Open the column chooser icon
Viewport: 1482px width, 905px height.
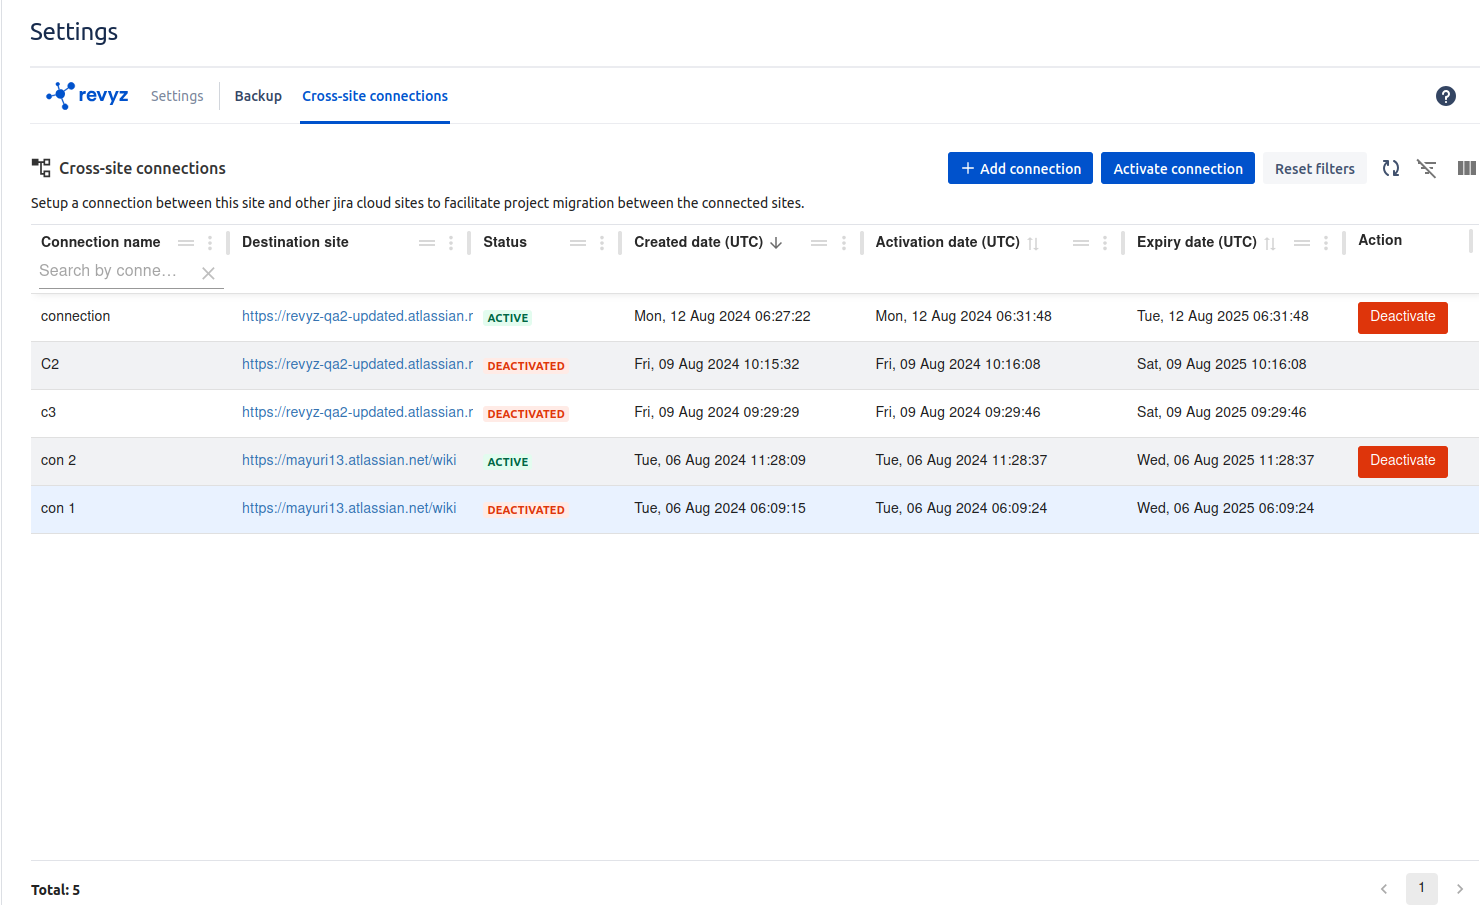pos(1466,169)
